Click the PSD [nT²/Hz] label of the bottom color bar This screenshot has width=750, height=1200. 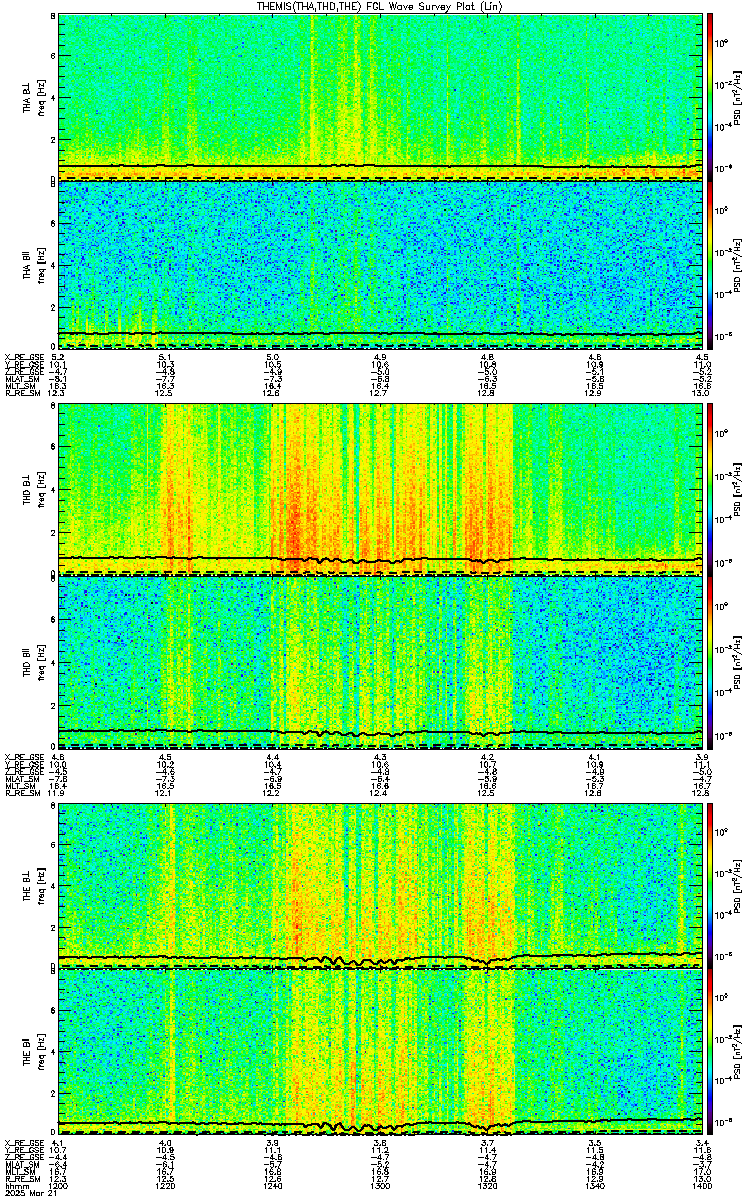tap(737, 1053)
